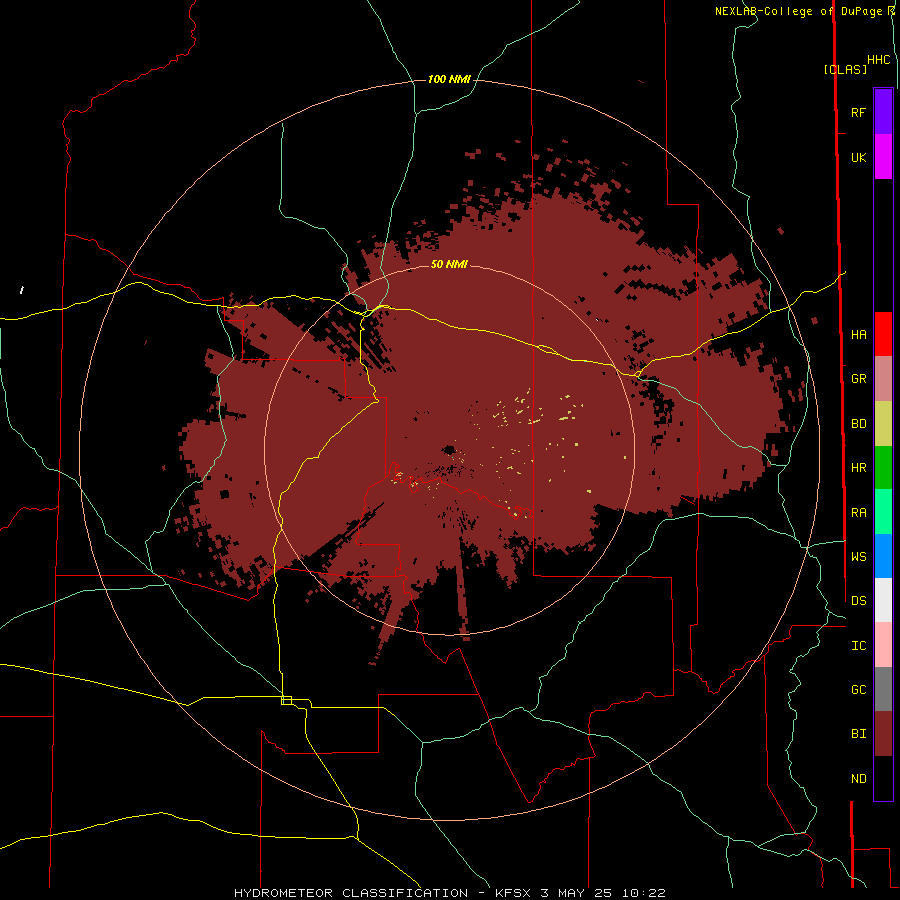Screen dimensions: 900x900
Task: Click the "RA" legend label
Action: (x=858, y=513)
